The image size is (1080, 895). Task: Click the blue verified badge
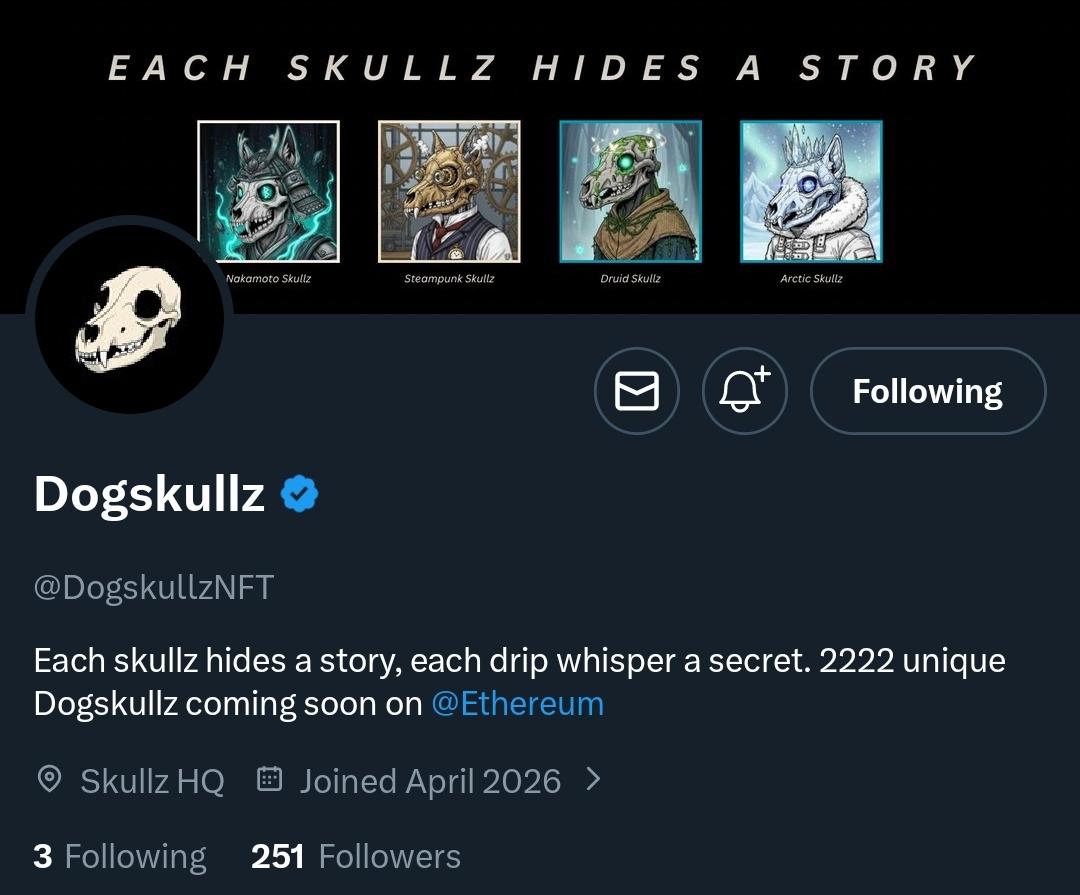[299, 494]
